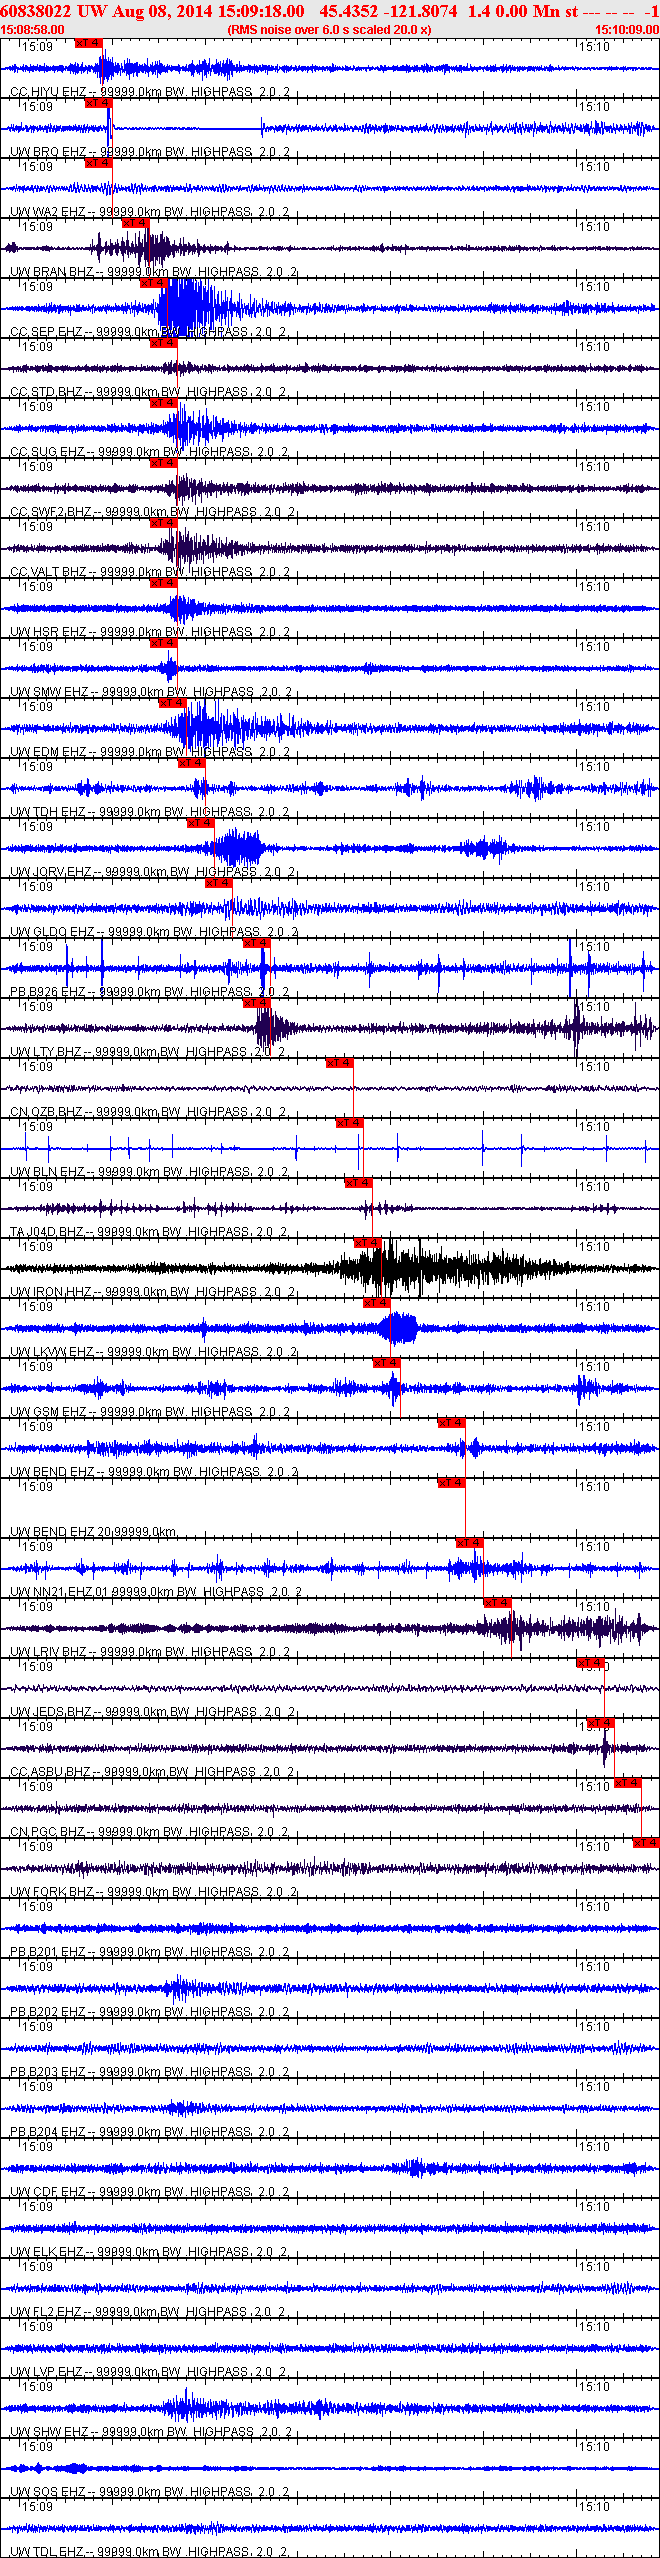Select the UW HSR EHZ station label
The width and height of the screenshot is (660, 2558).
coord(150,632)
